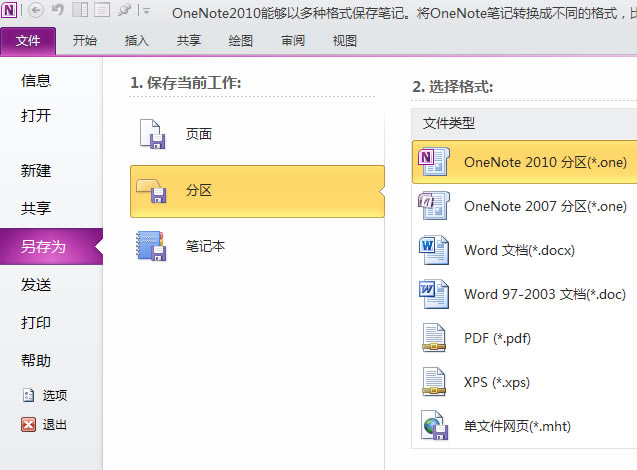Click the 退出 exit button

[45, 425]
